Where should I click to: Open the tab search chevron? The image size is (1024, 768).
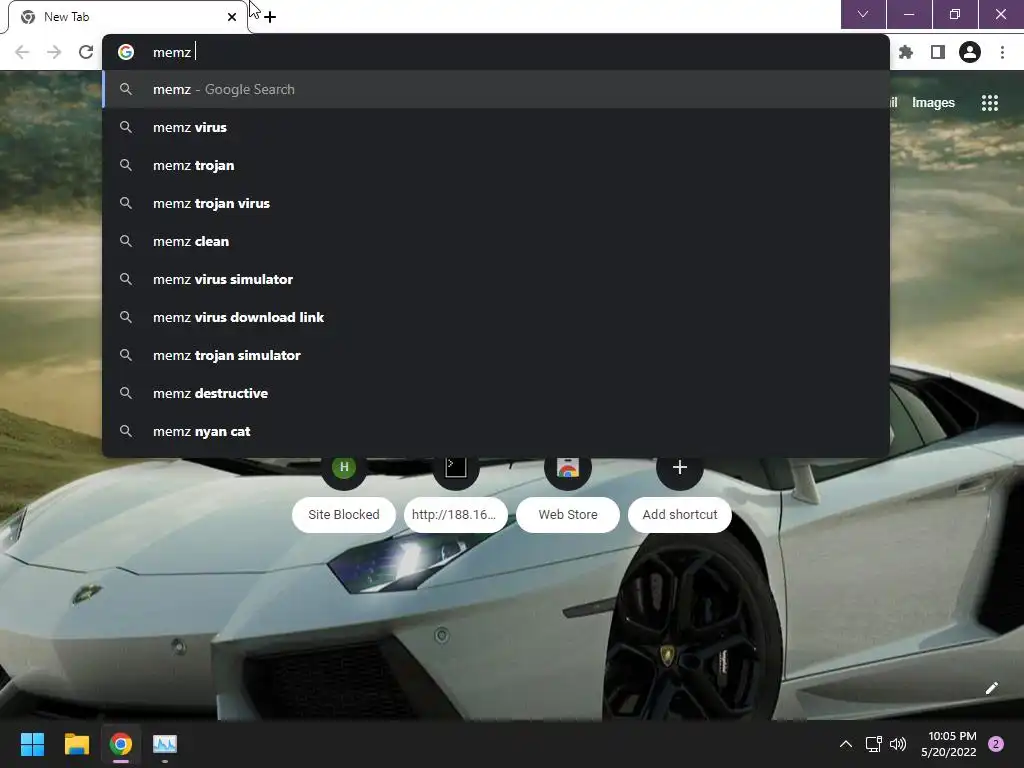863,14
